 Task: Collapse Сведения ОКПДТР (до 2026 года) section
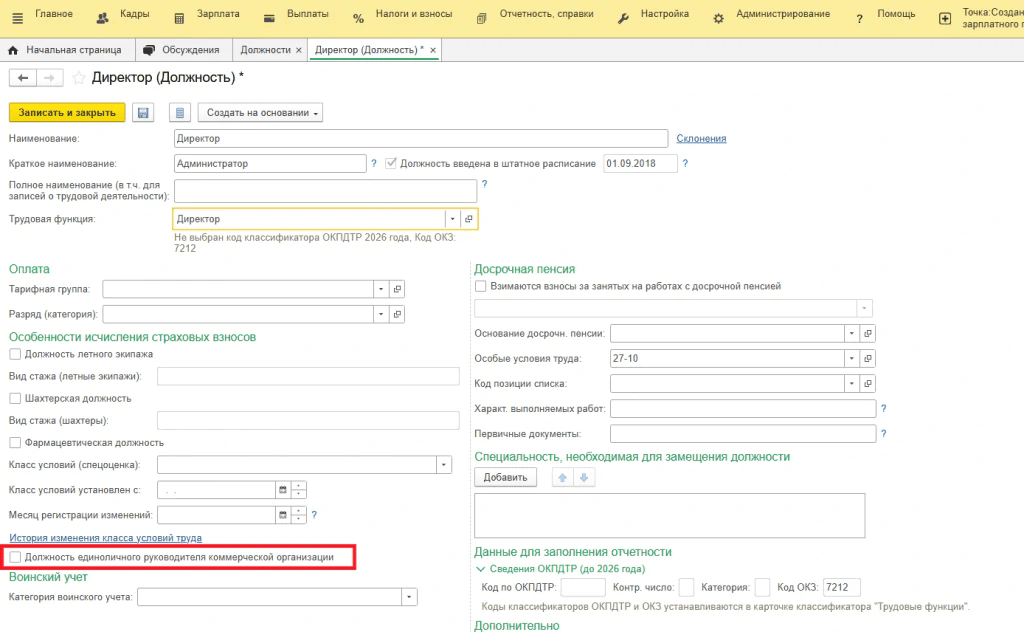pyautogui.click(x=481, y=569)
